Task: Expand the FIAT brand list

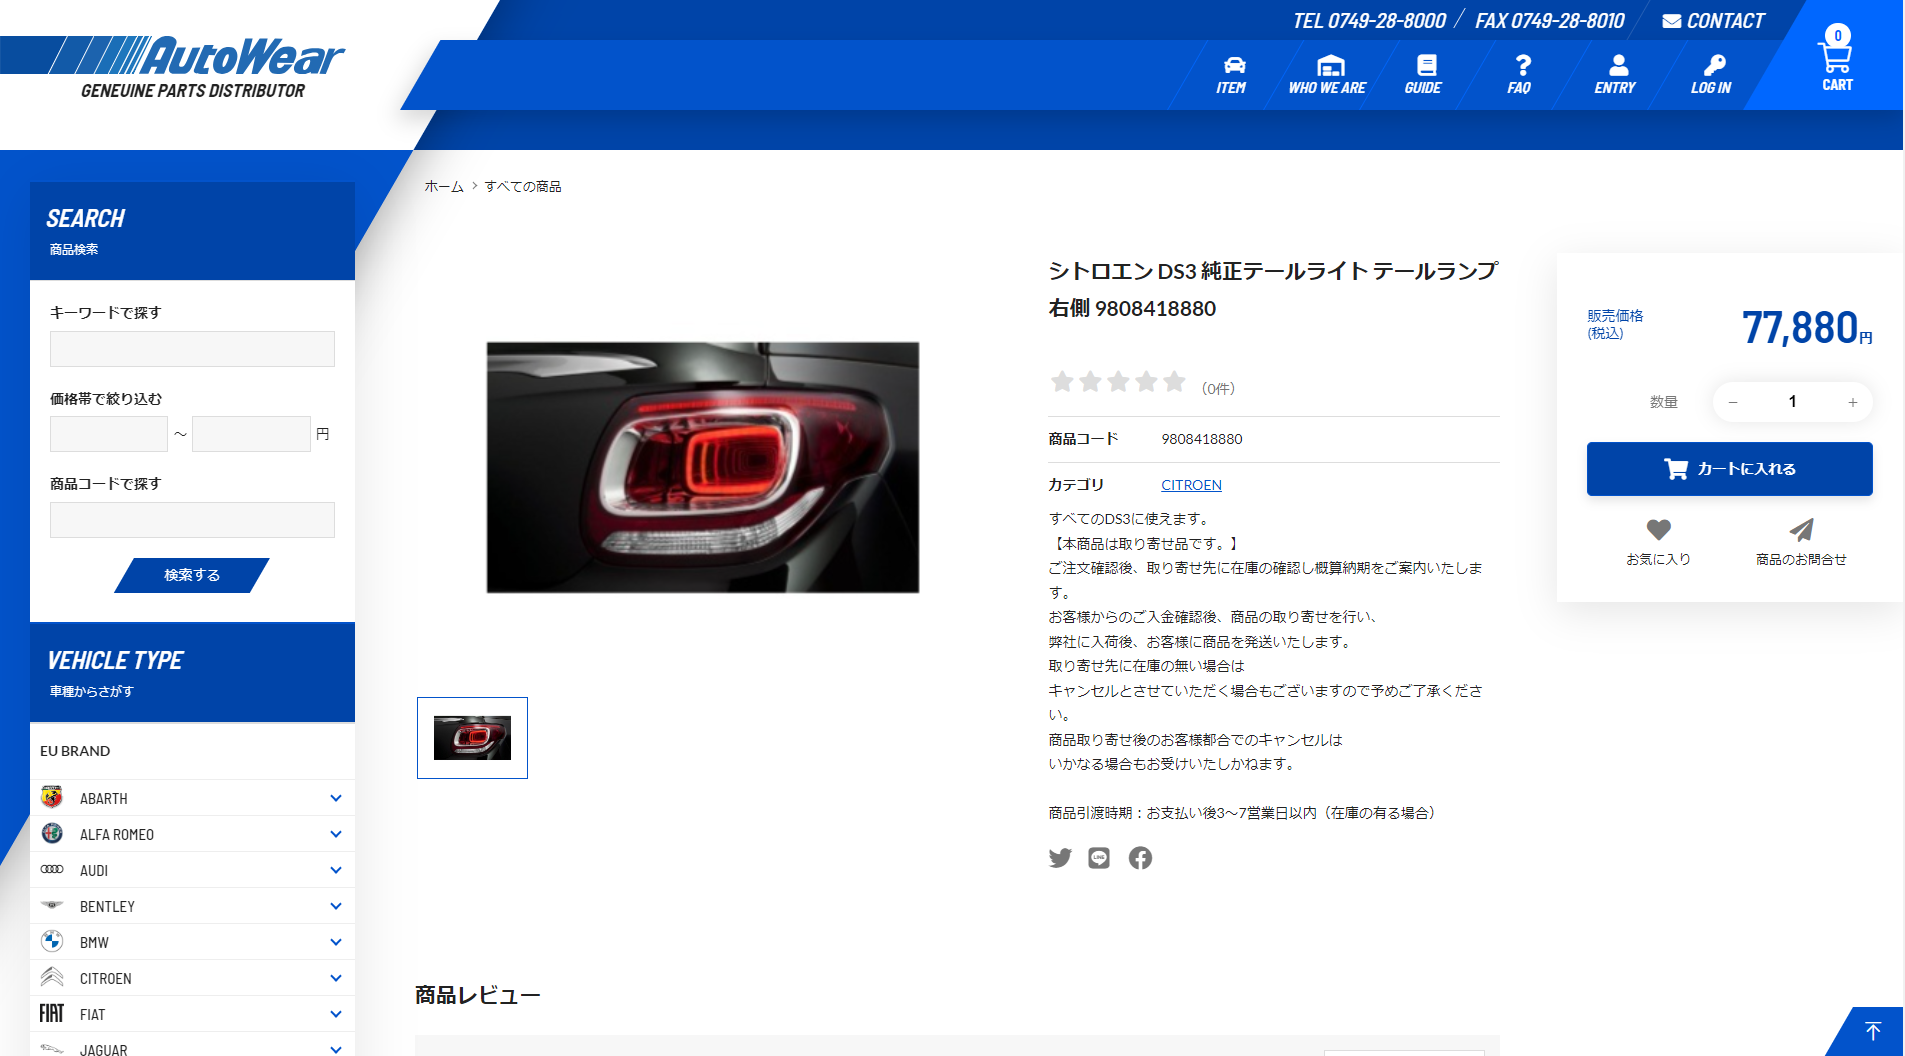Action: point(336,1014)
